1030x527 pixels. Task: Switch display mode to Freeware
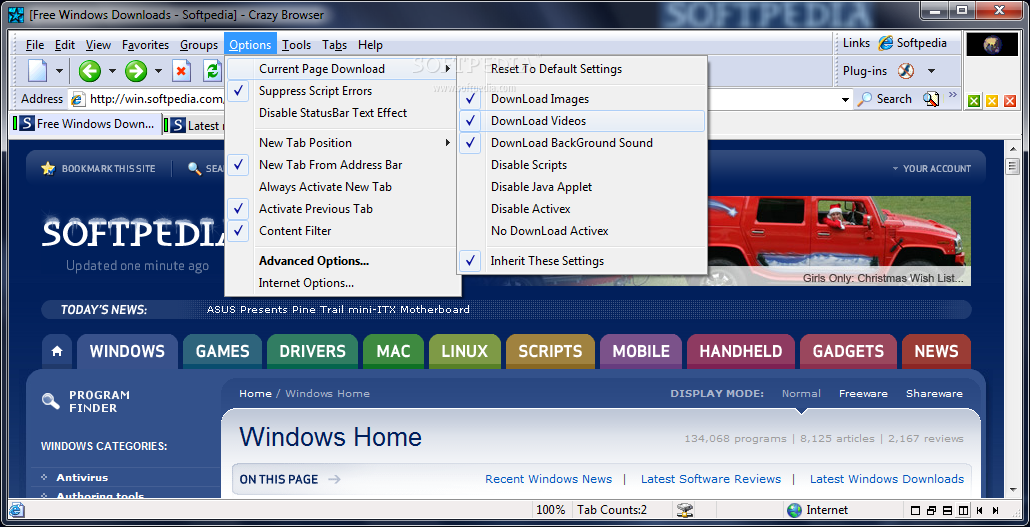pos(863,394)
